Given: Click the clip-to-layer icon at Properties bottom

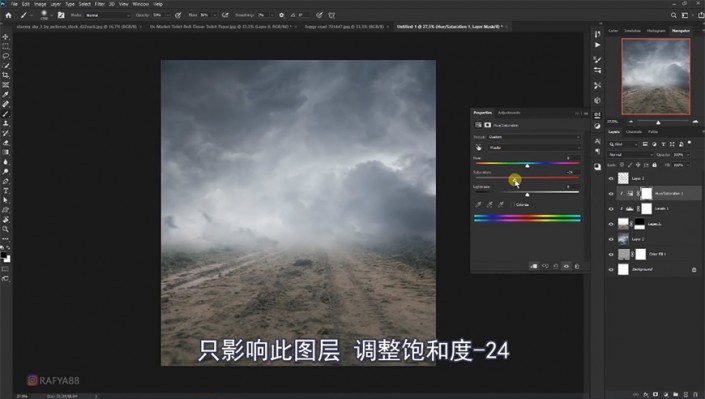Looking at the screenshot, I should (x=534, y=266).
